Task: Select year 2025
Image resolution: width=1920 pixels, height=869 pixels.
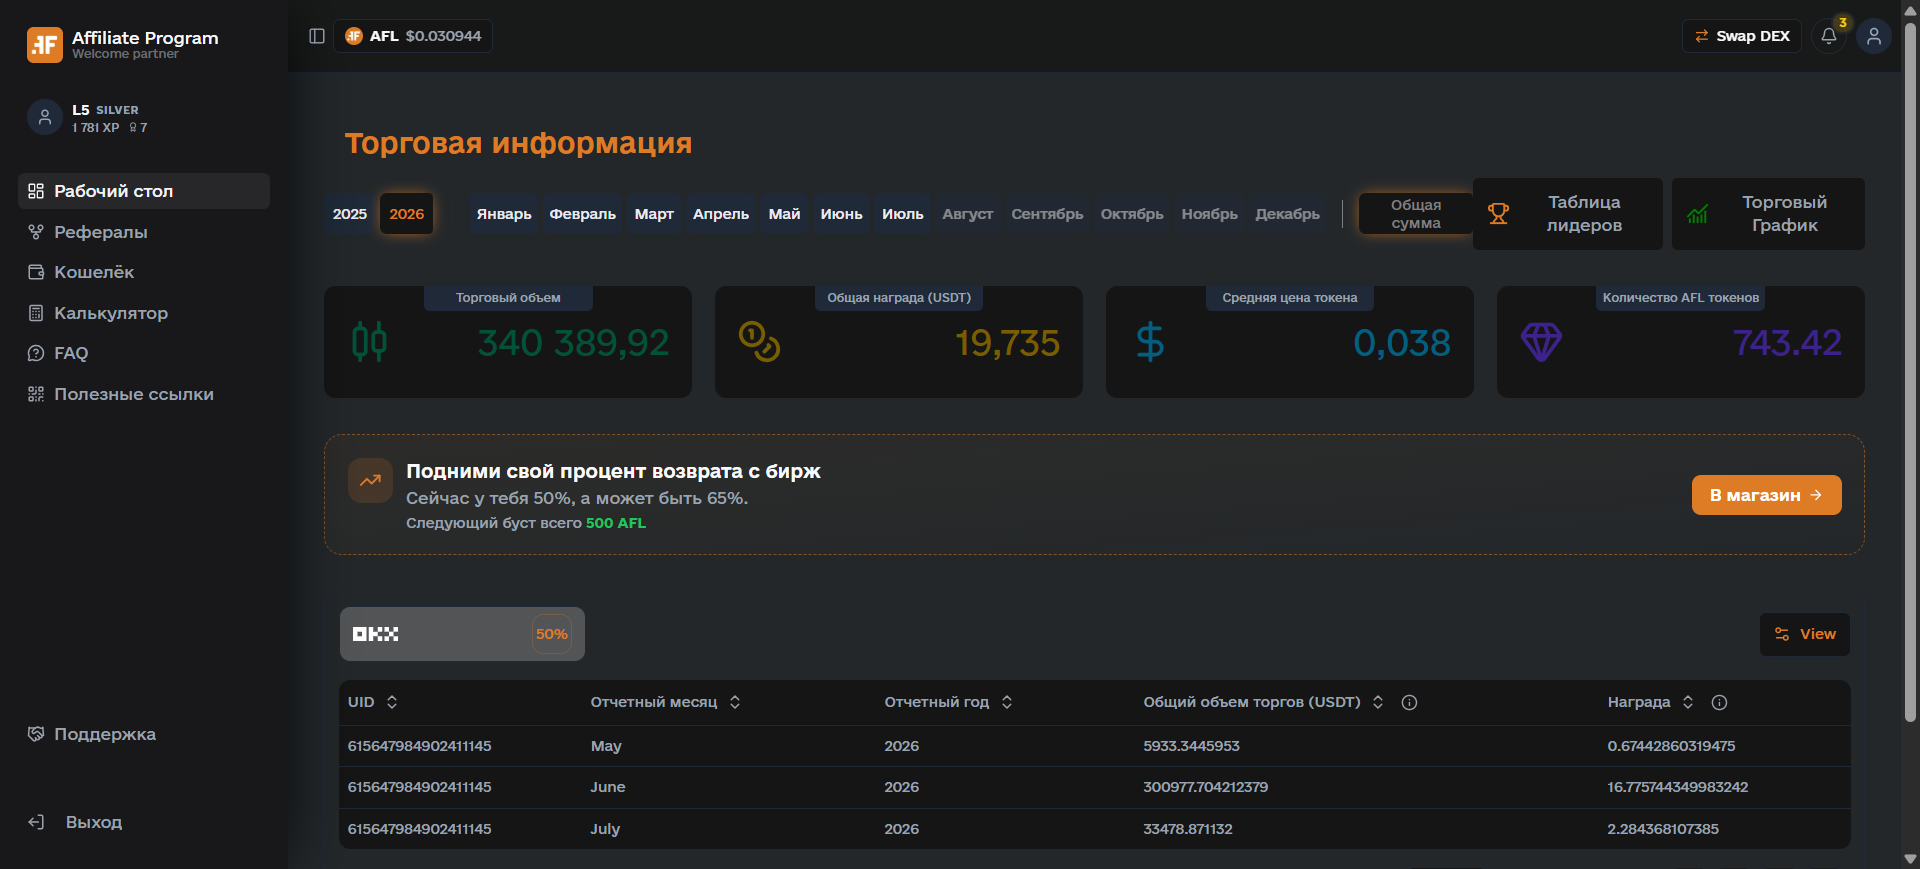Action: tap(350, 214)
